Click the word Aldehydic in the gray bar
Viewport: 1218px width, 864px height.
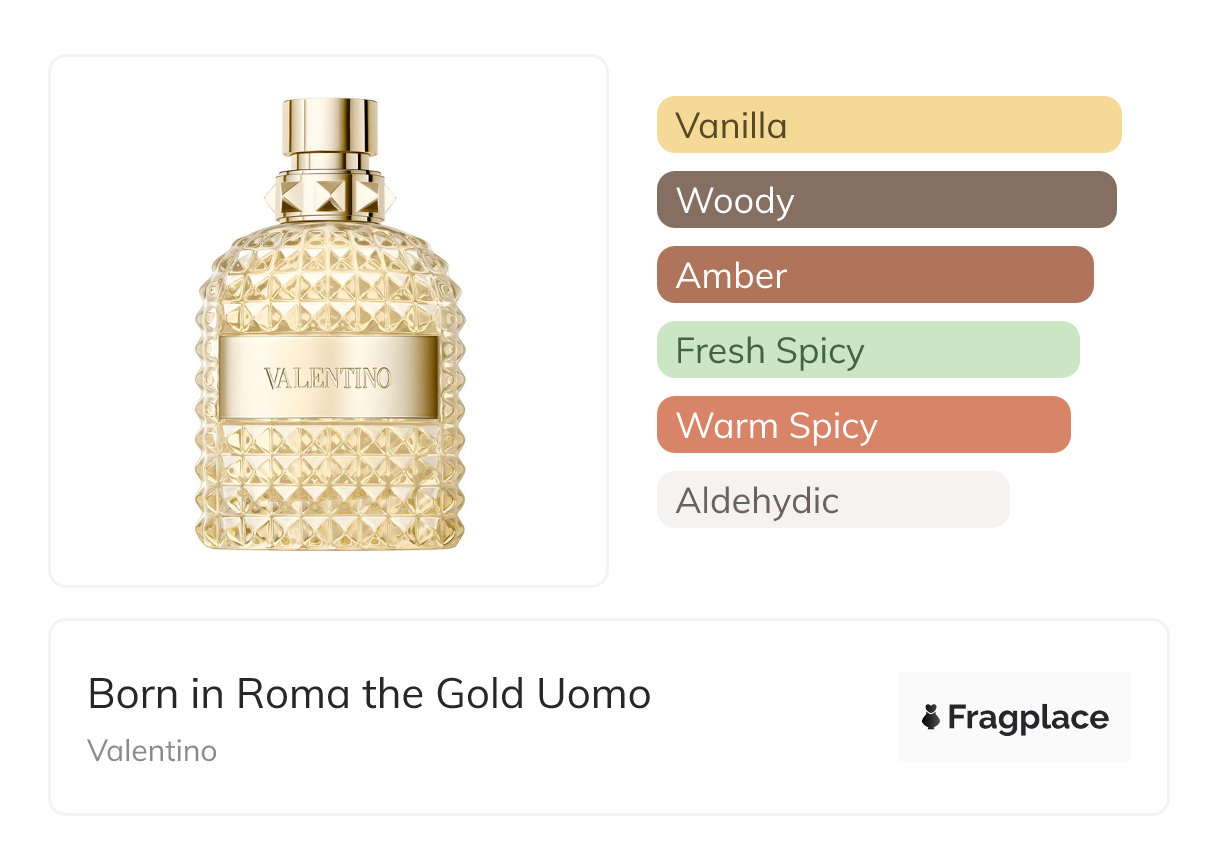click(x=757, y=500)
